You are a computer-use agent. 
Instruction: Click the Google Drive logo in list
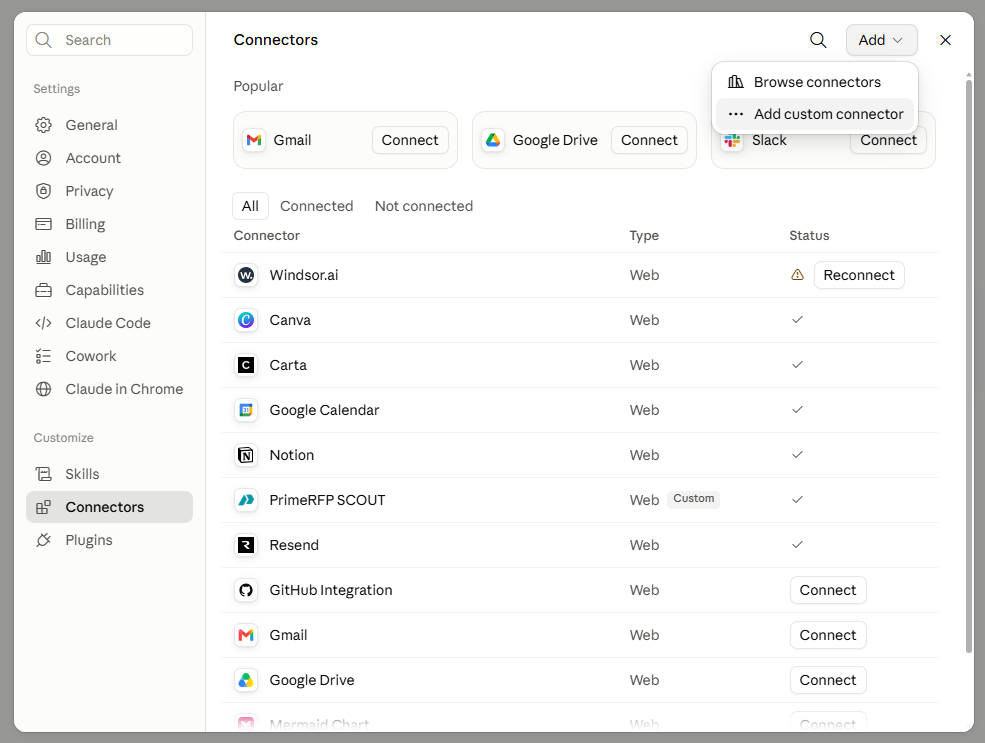pos(246,680)
